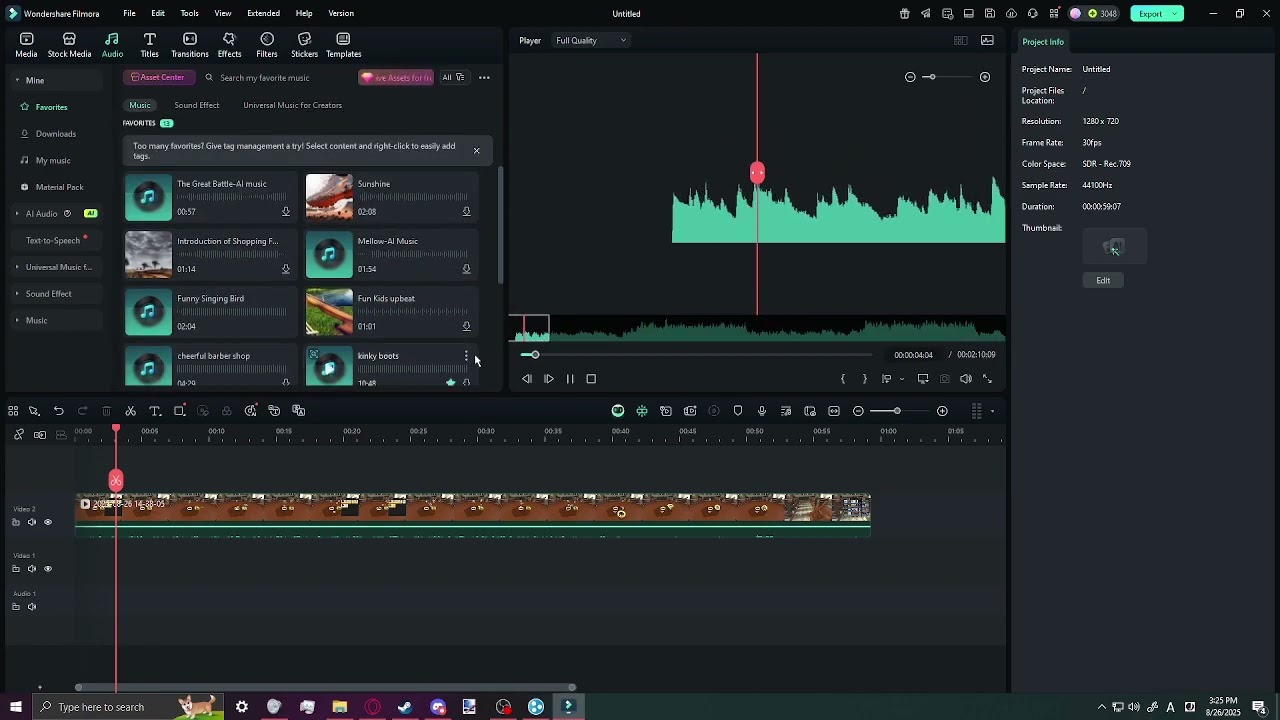
Task: Open the Titles panel
Action: point(150,45)
